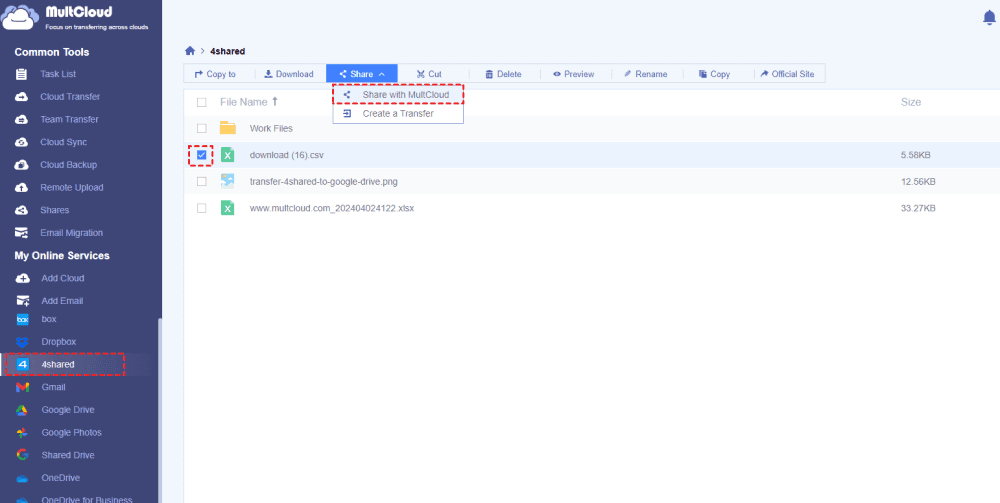
Task: Click the Add Email icon
Action: click(x=22, y=301)
